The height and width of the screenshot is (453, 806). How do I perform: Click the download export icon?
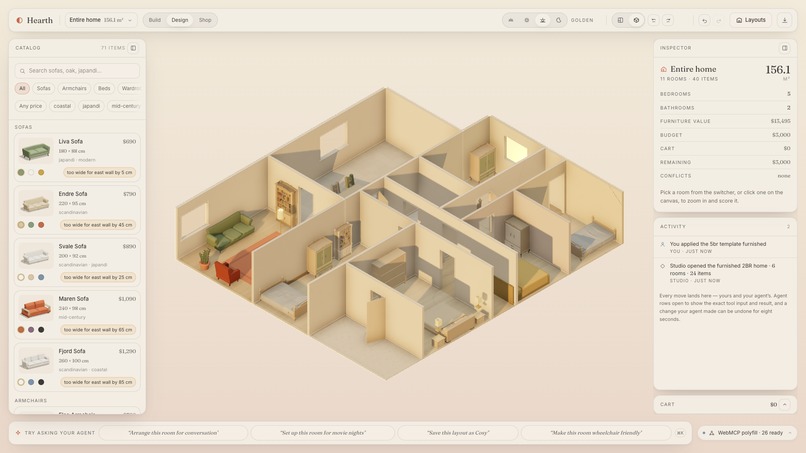click(784, 20)
